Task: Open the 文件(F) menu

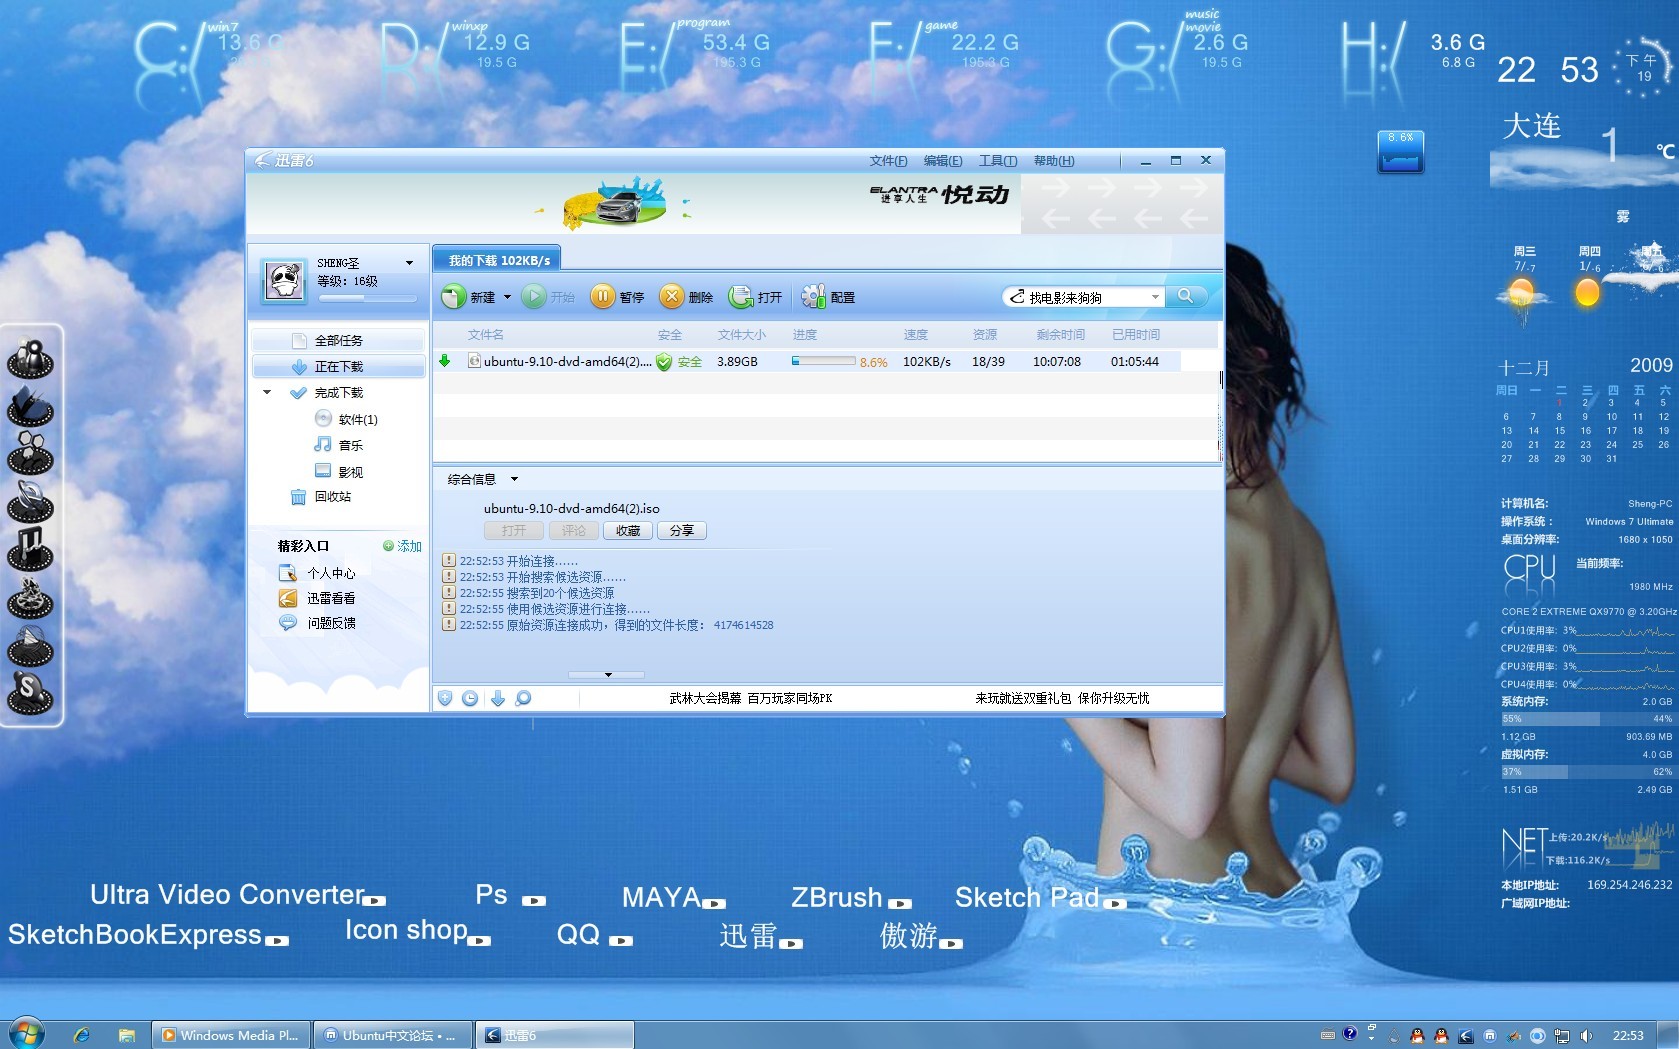Action: 888,161
